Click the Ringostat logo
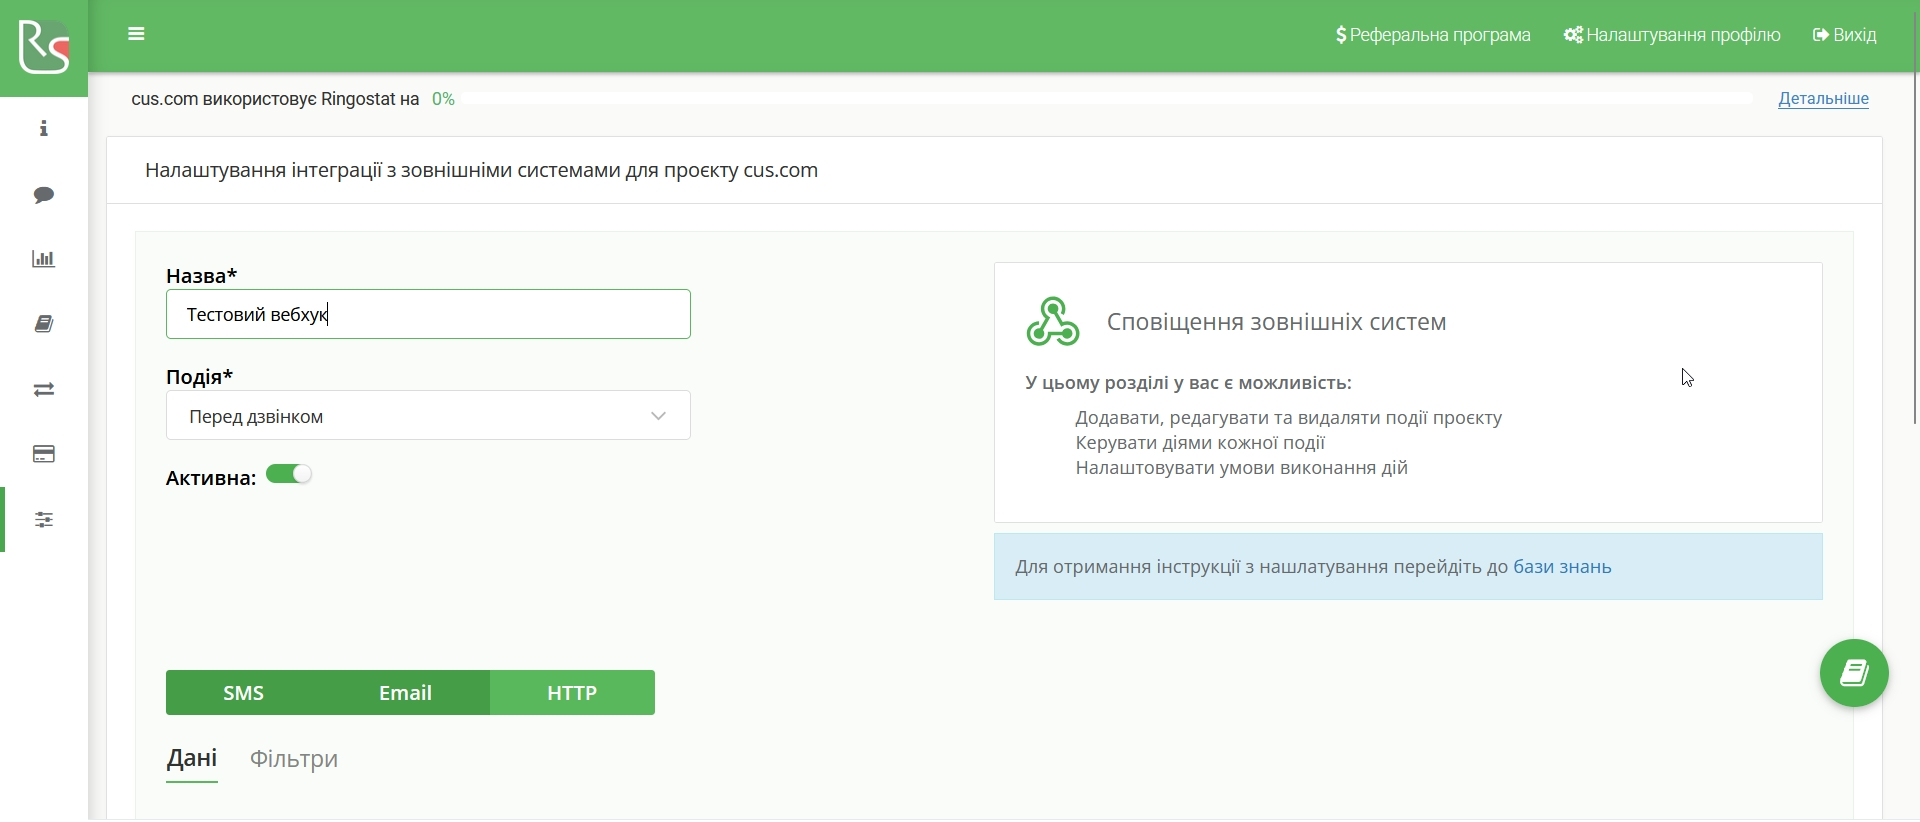Viewport: 1920px width, 822px height. (44, 47)
